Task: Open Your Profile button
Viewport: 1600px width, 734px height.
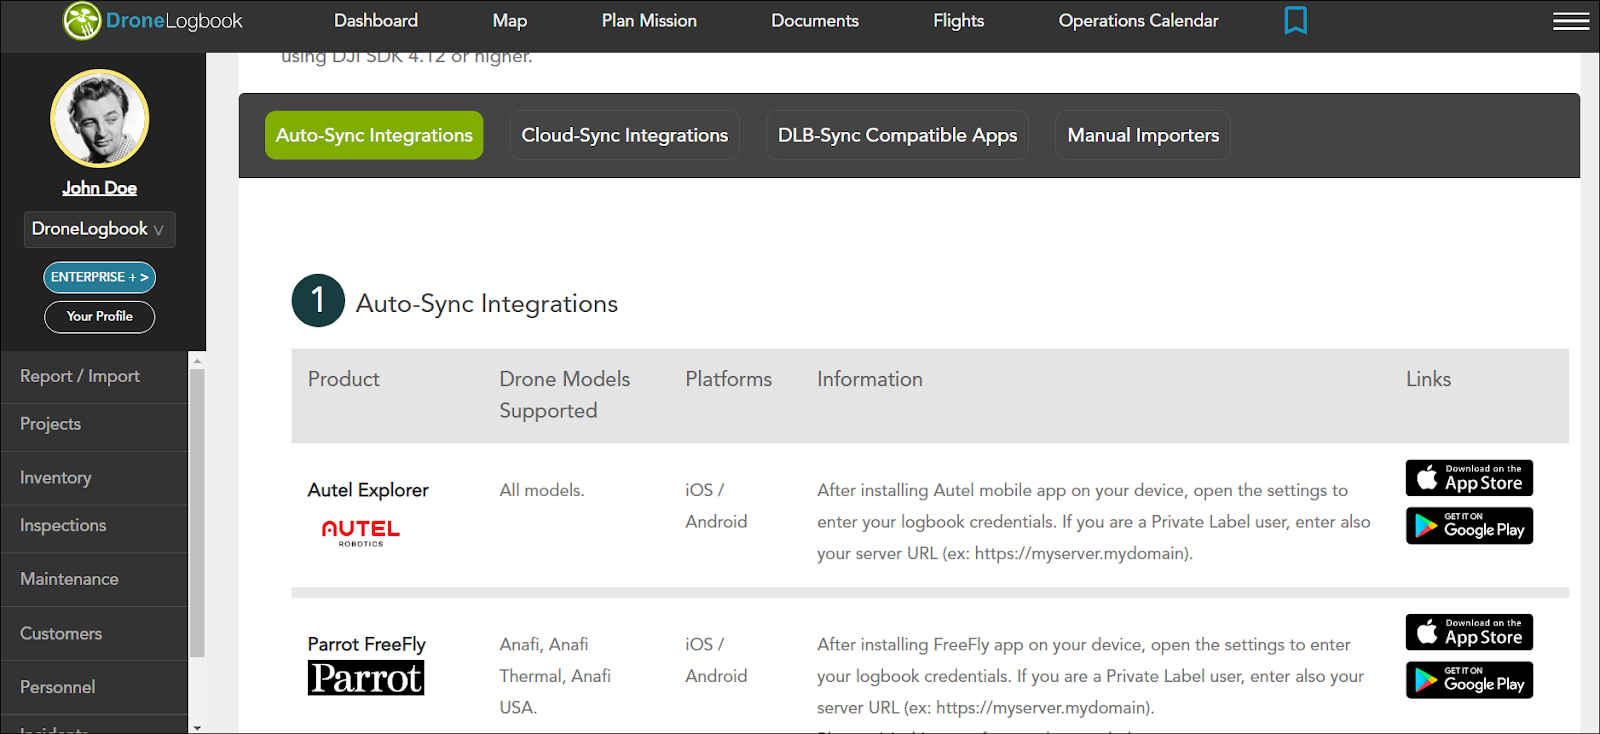Action: [x=100, y=316]
